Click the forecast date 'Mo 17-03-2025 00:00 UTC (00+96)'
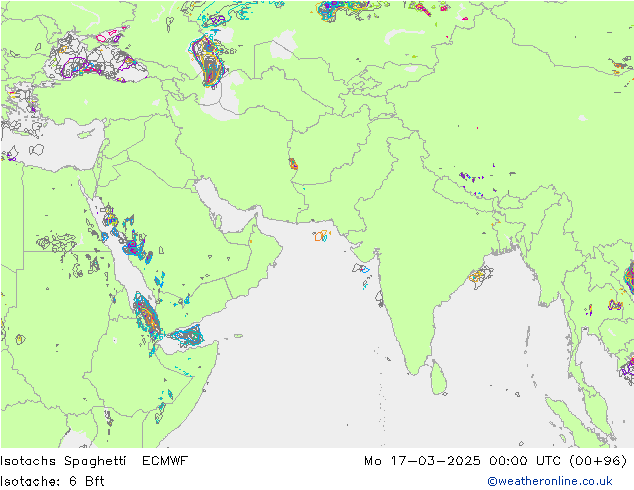Screen dimensions: 634x490 pyautogui.click(x=495, y=460)
